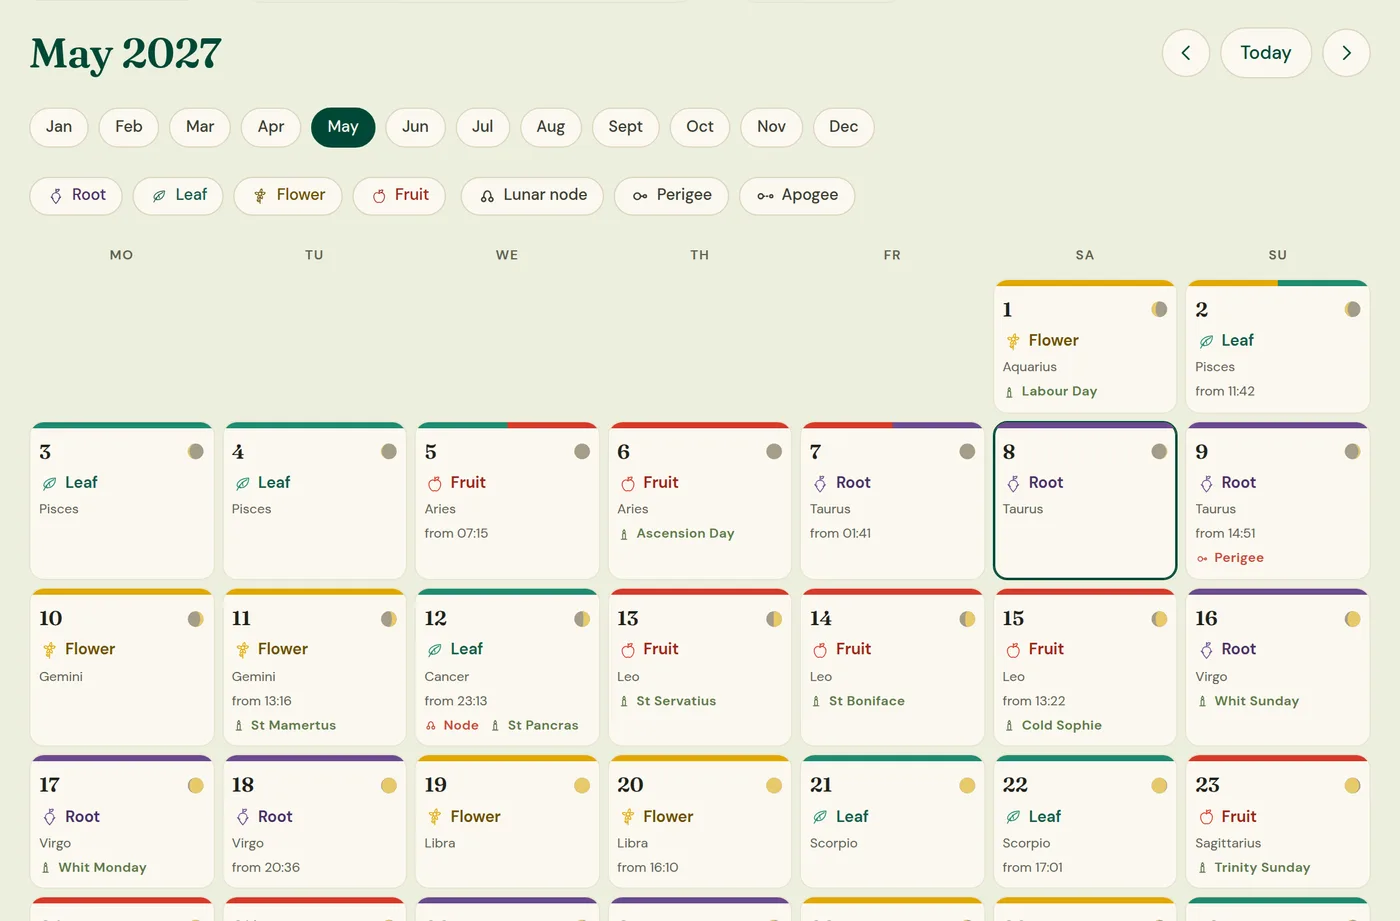Switch to the Jun month tab
Image resolution: width=1400 pixels, height=921 pixels.
[x=415, y=127]
